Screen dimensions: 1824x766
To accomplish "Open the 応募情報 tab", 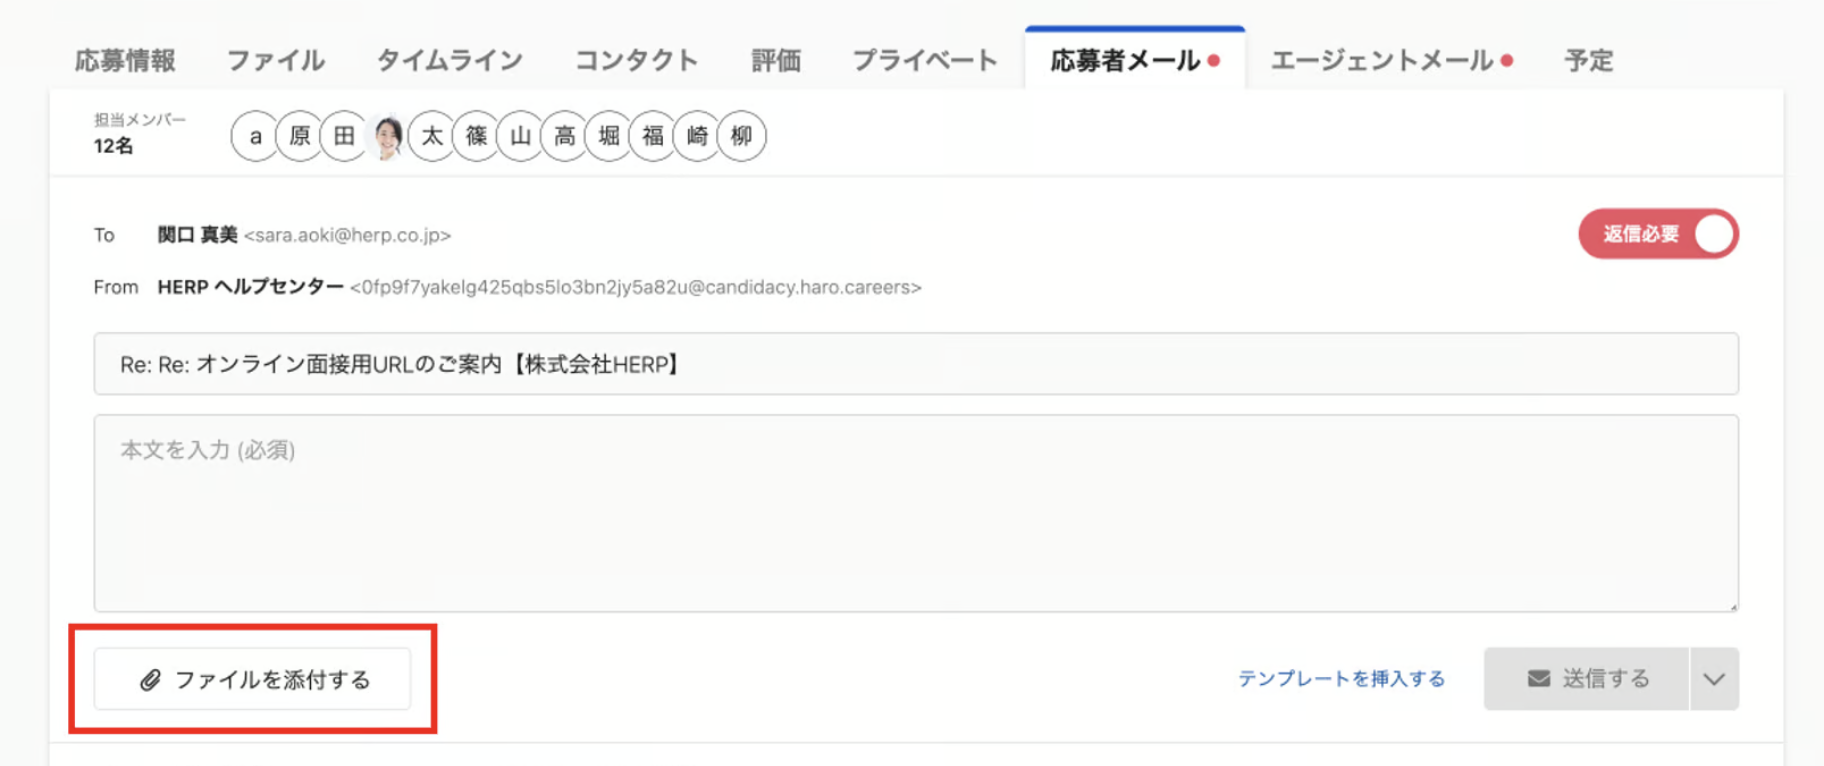I will [x=125, y=61].
